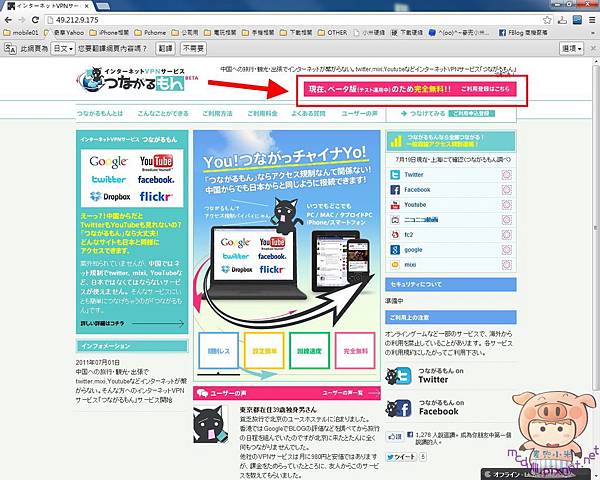
Task: Click the pink beta free registration banner
Action: coord(410,89)
